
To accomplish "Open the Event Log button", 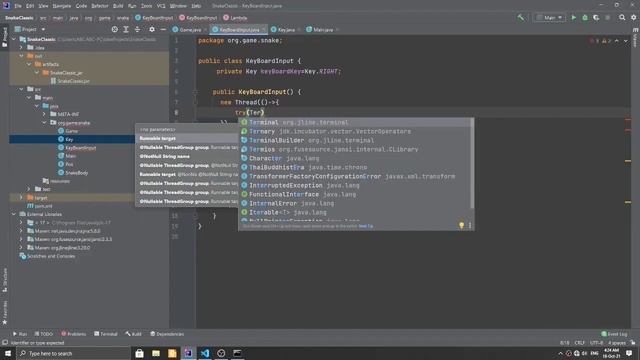I will tap(614, 334).
